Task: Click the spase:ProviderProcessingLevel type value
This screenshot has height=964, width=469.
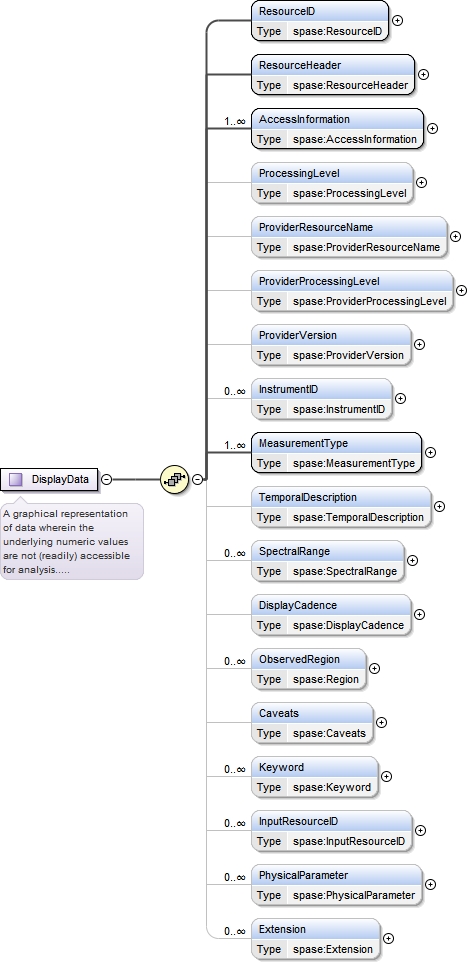Action: (x=369, y=302)
